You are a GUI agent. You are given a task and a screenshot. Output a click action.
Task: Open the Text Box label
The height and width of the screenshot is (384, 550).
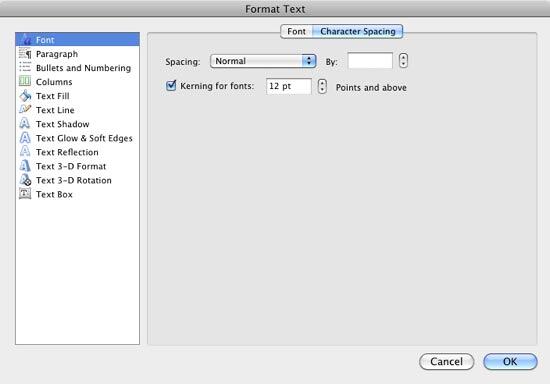point(54,194)
